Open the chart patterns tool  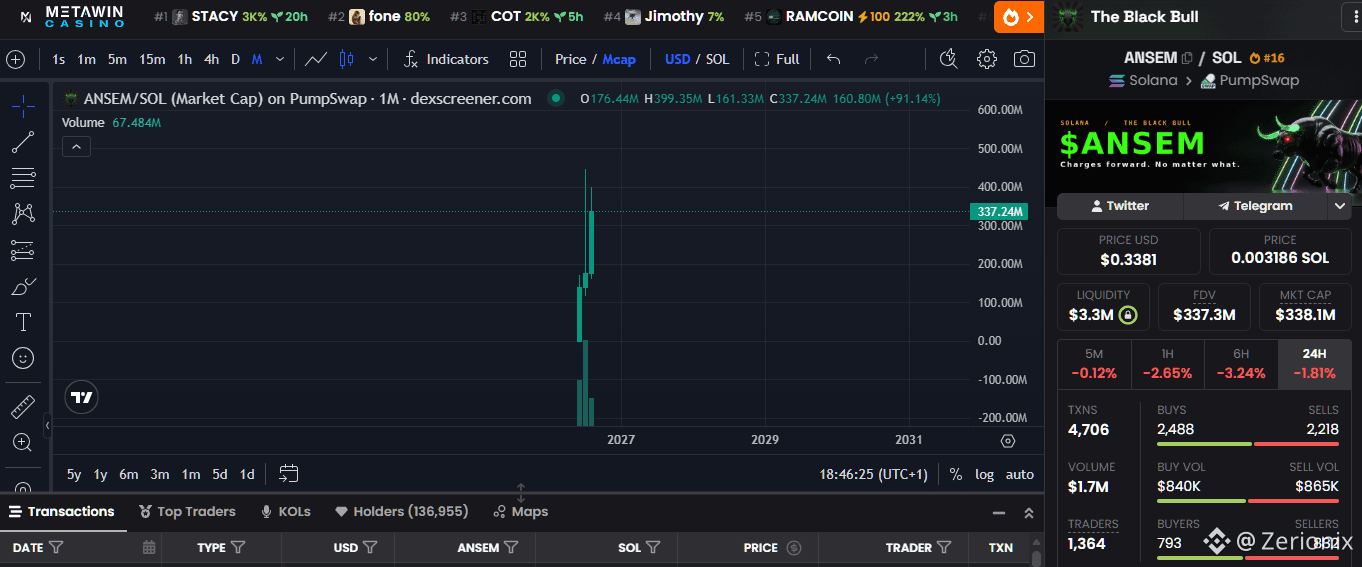coord(23,213)
